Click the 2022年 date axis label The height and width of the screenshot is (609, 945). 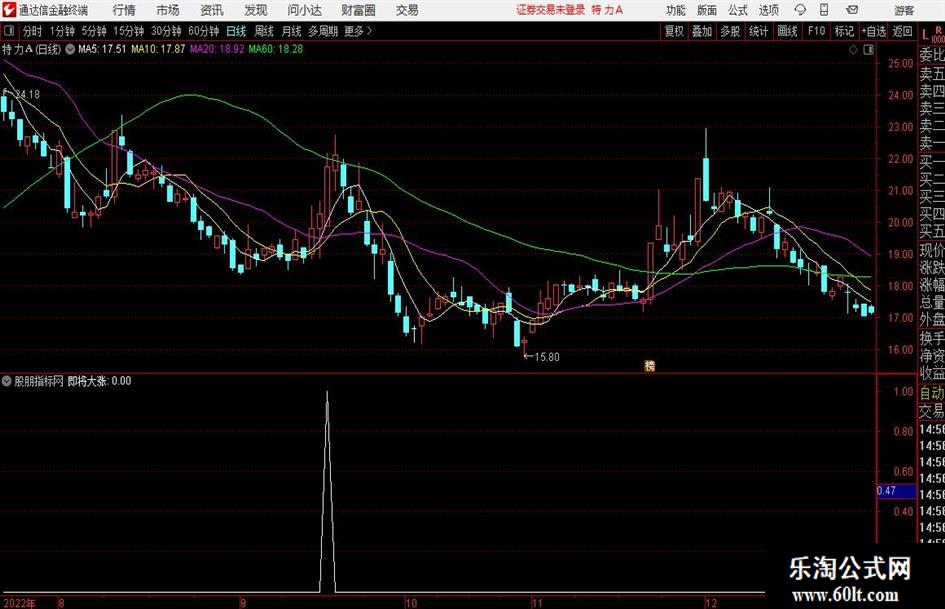[x=19, y=603]
